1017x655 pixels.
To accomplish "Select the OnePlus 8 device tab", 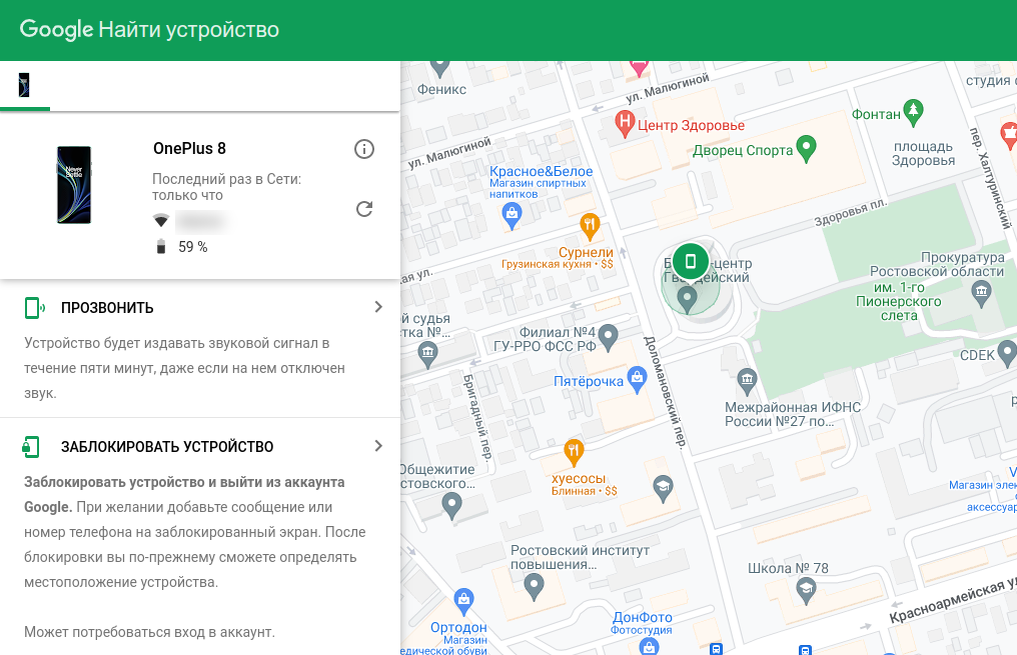I will tap(25, 86).
